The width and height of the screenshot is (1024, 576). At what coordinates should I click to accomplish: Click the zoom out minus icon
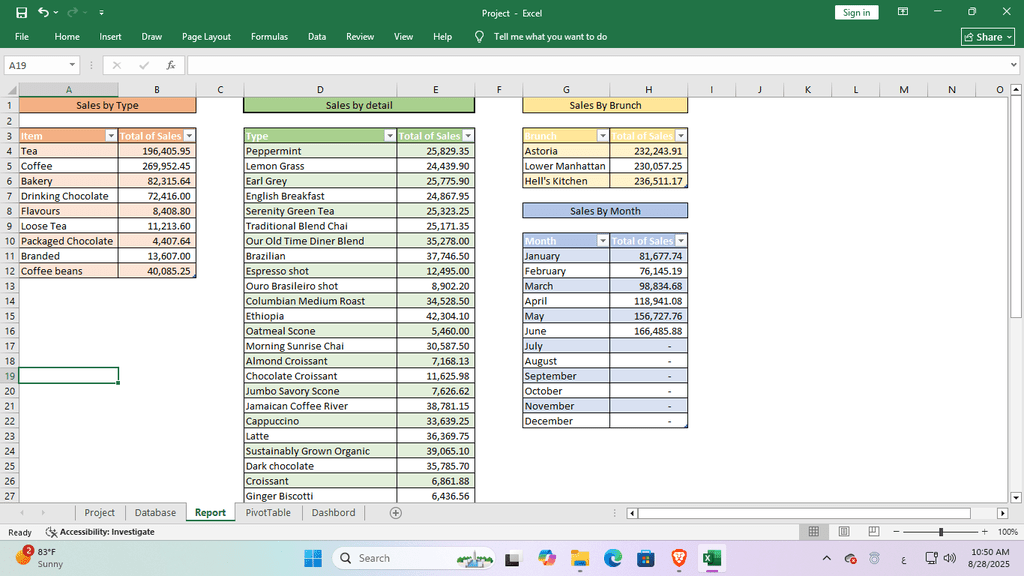pyautogui.click(x=896, y=532)
